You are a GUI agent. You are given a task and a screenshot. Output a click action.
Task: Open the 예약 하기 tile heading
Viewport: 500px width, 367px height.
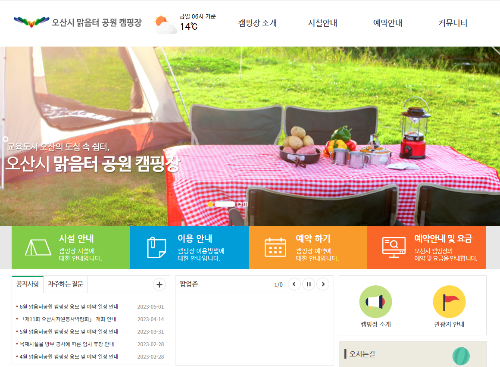313,239
